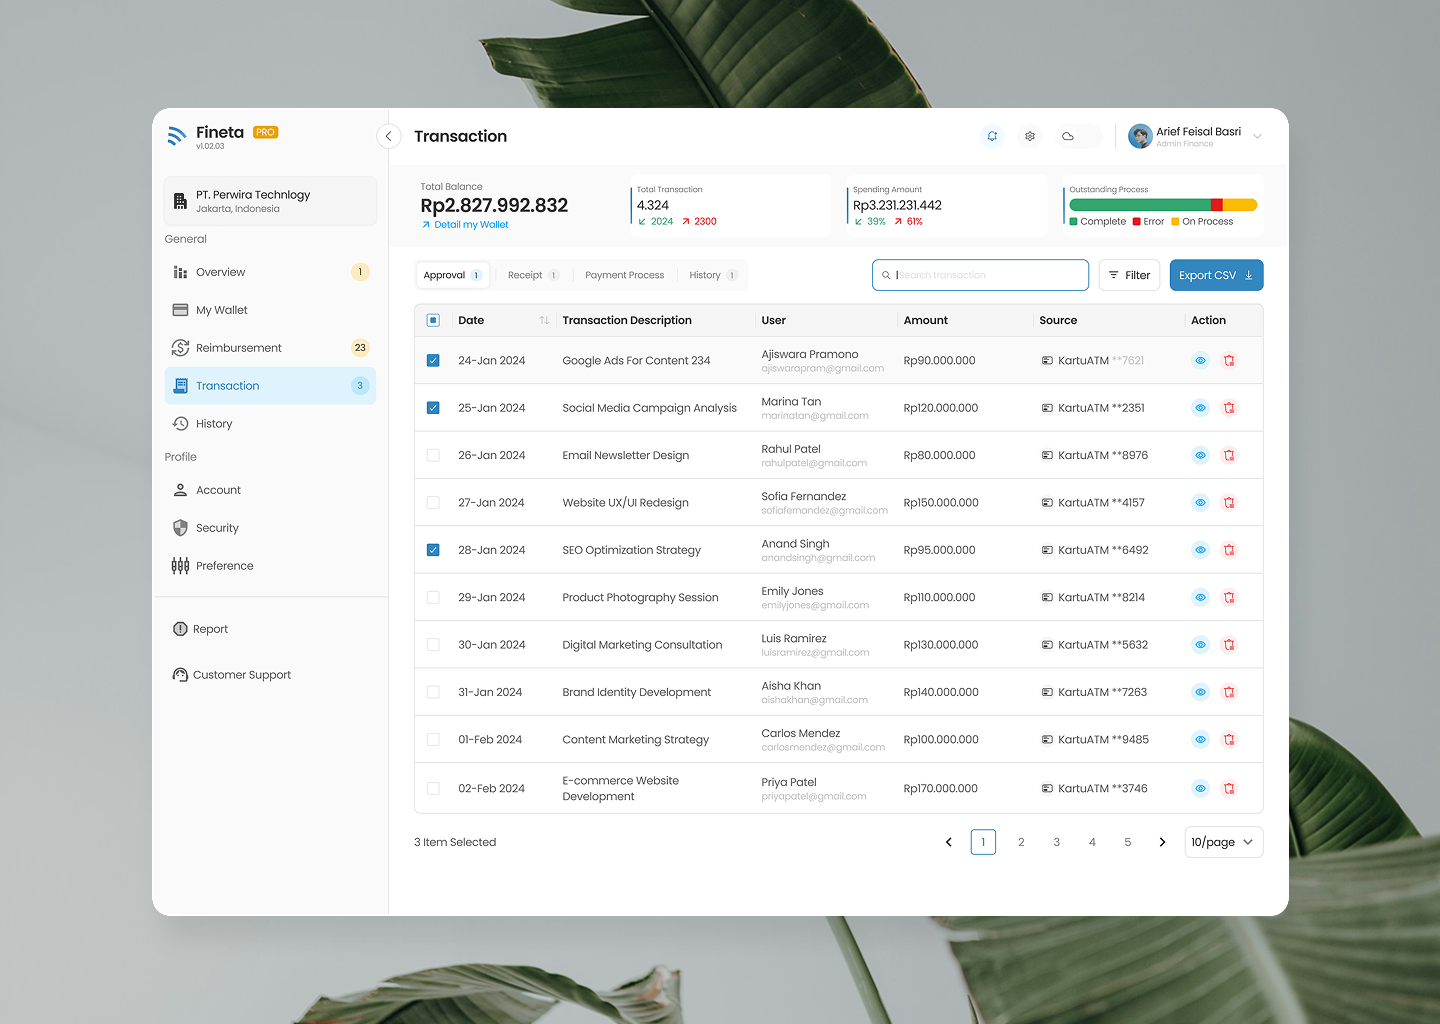View Website UX/UI Redesign transaction
Image resolution: width=1440 pixels, height=1024 pixels.
pos(1200,503)
